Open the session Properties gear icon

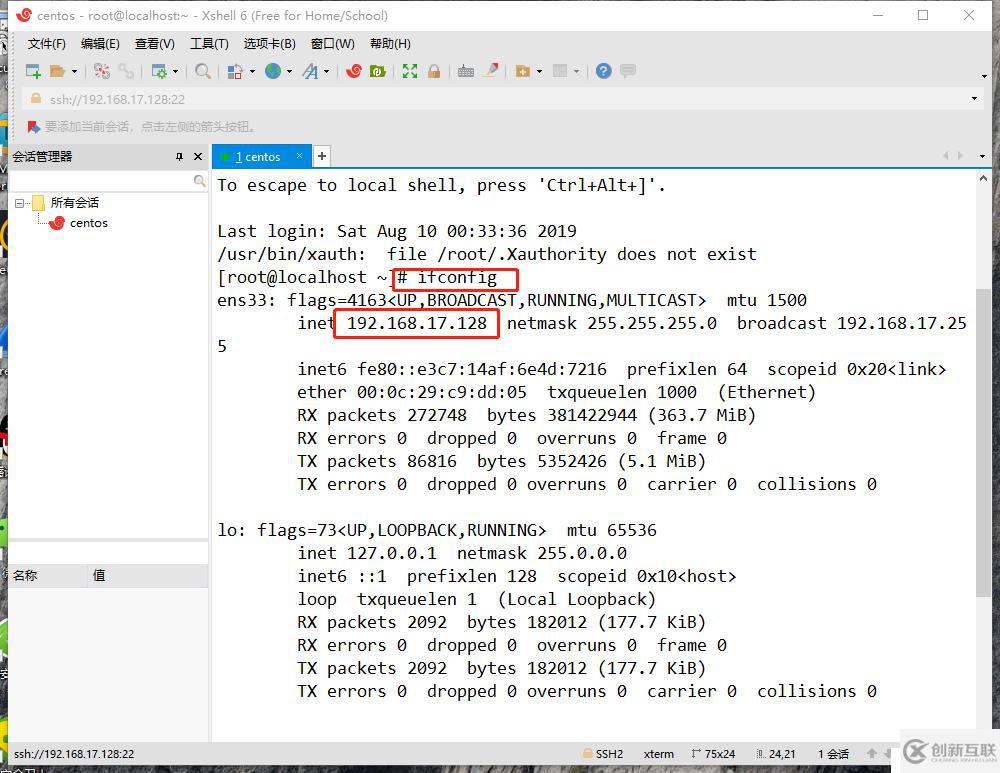[159, 71]
